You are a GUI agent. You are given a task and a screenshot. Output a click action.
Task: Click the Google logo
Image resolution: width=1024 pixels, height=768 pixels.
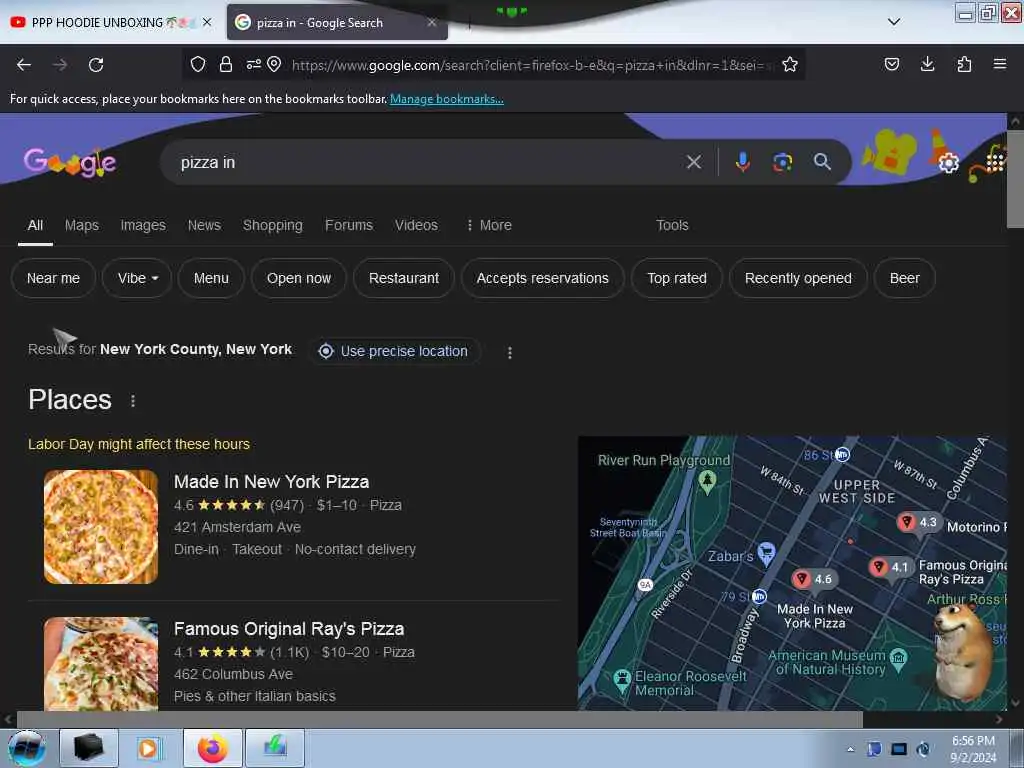click(70, 162)
